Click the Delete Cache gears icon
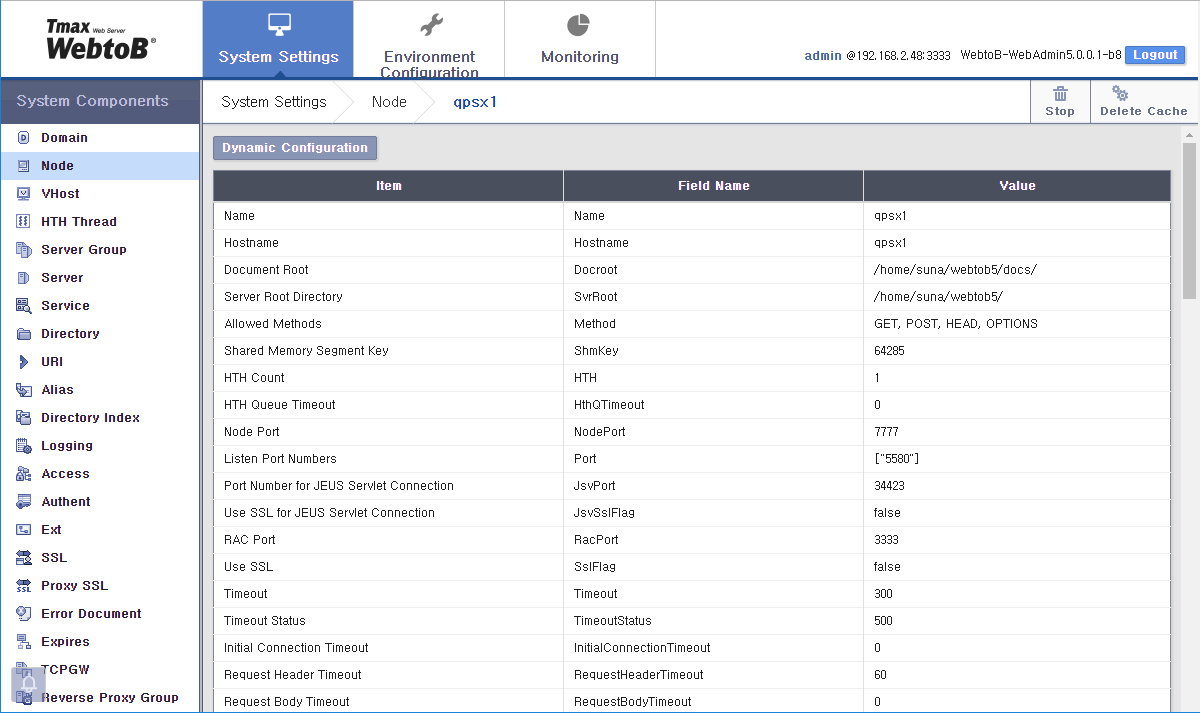Image resolution: width=1200 pixels, height=713 pixels. click(x=1121, y=94)
